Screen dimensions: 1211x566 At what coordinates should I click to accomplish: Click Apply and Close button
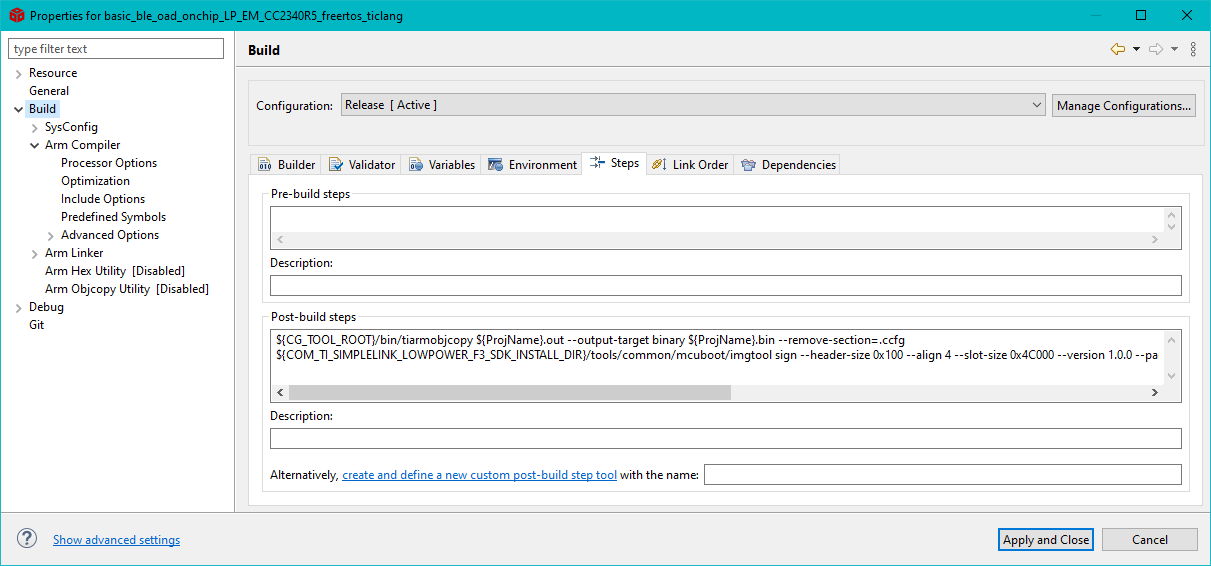pos(1047,539)
